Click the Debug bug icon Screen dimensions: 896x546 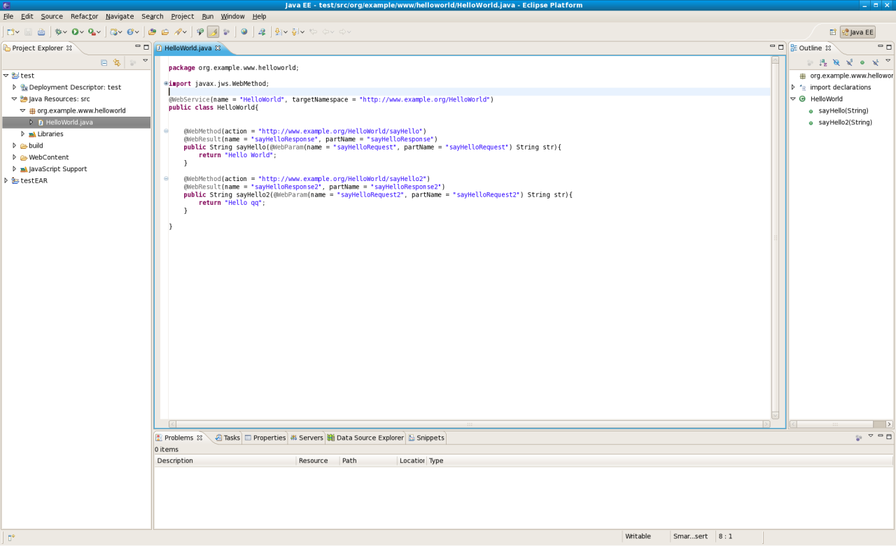(x=59, y=32)
